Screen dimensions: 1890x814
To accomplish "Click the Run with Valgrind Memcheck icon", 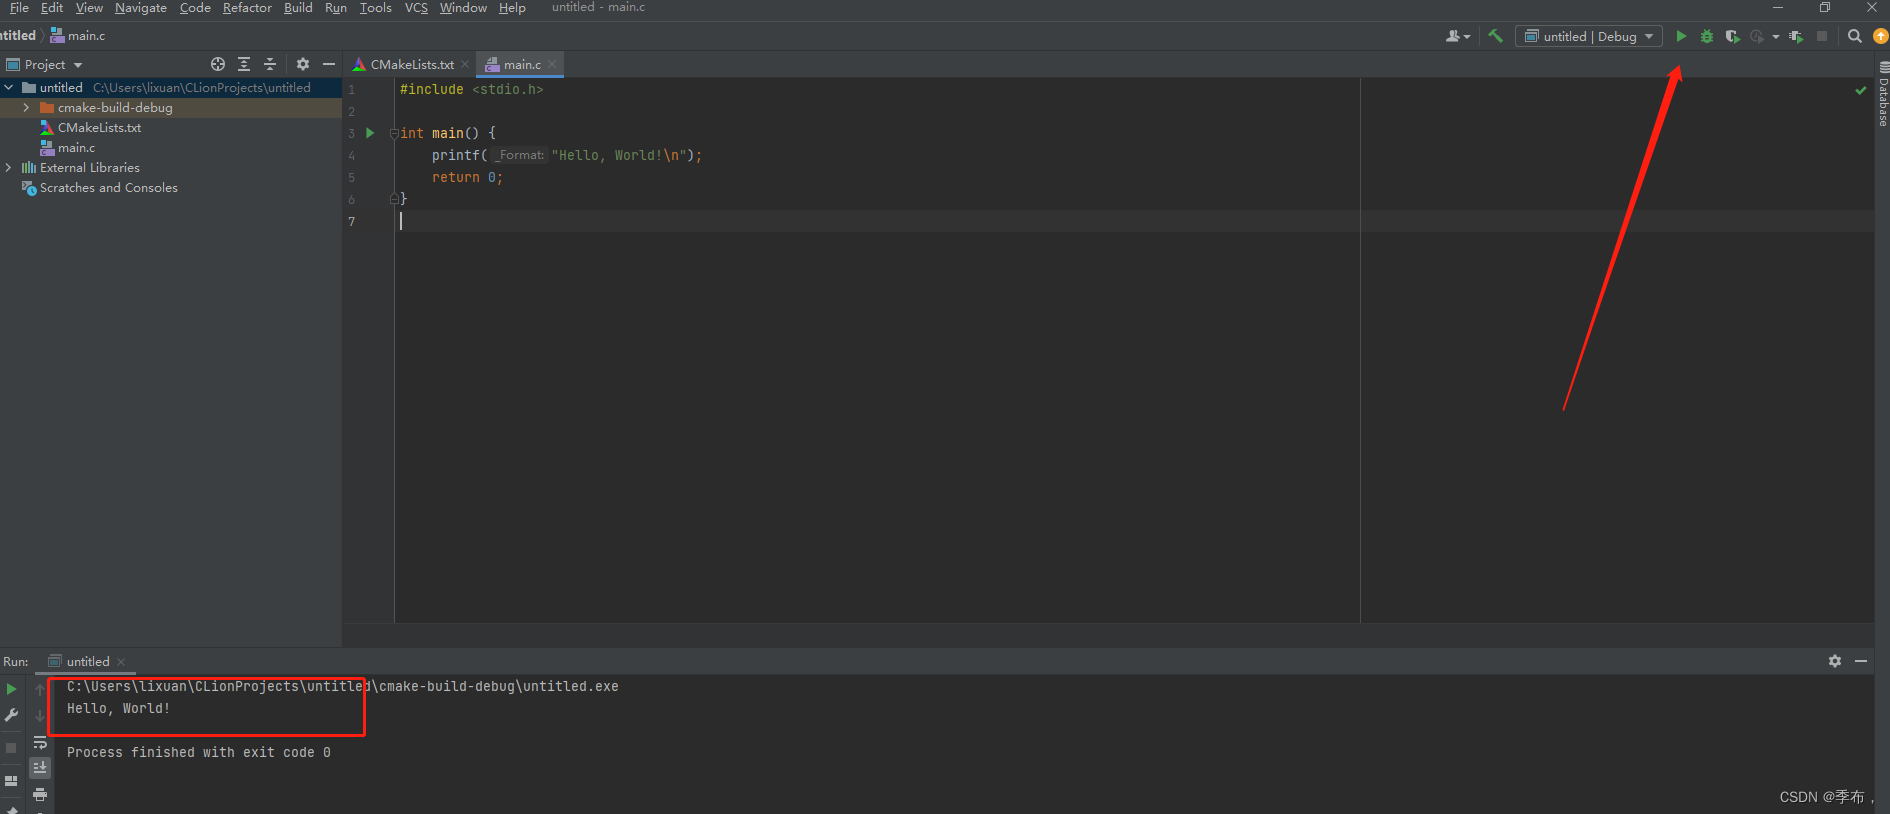I will click(1796, 36).
